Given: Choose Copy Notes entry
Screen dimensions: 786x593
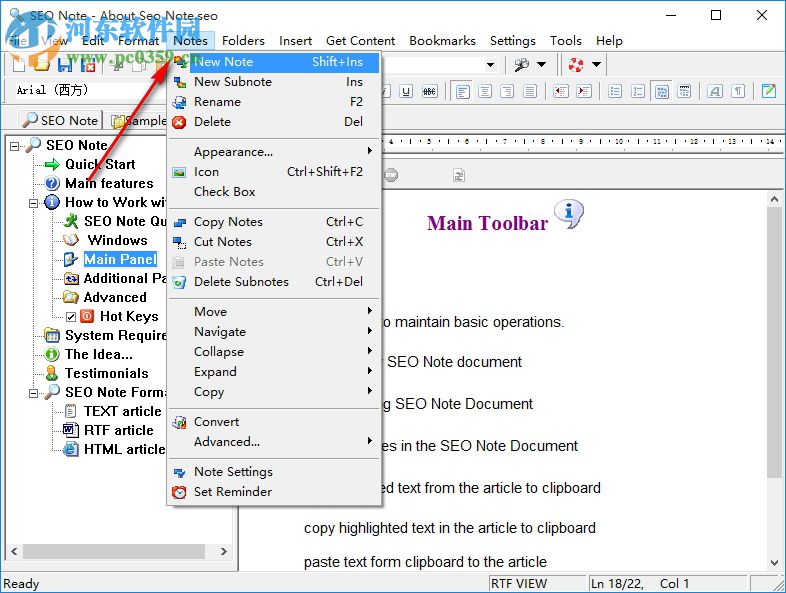Looking at the screenshot, I should coord(274,222).
